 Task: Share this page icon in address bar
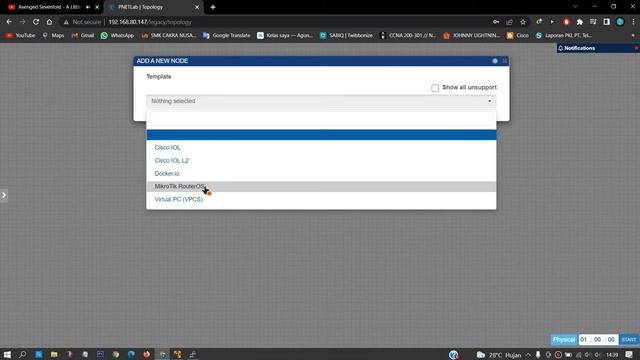[509, 22]
